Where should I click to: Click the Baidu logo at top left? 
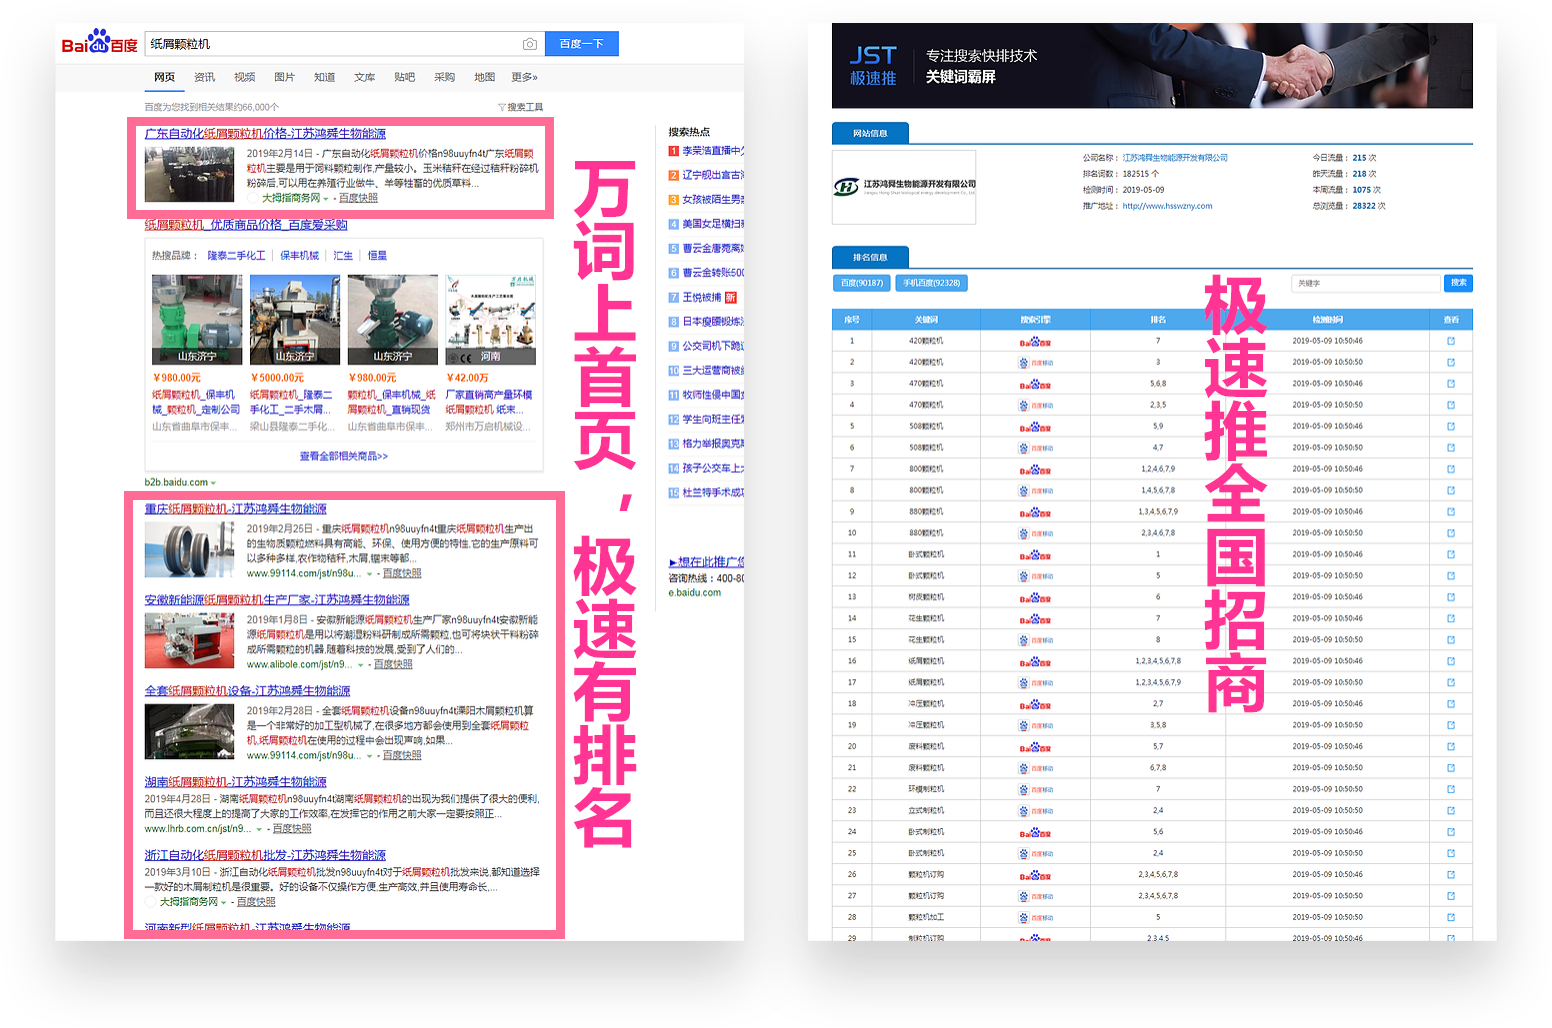click(x=99, y=43)
